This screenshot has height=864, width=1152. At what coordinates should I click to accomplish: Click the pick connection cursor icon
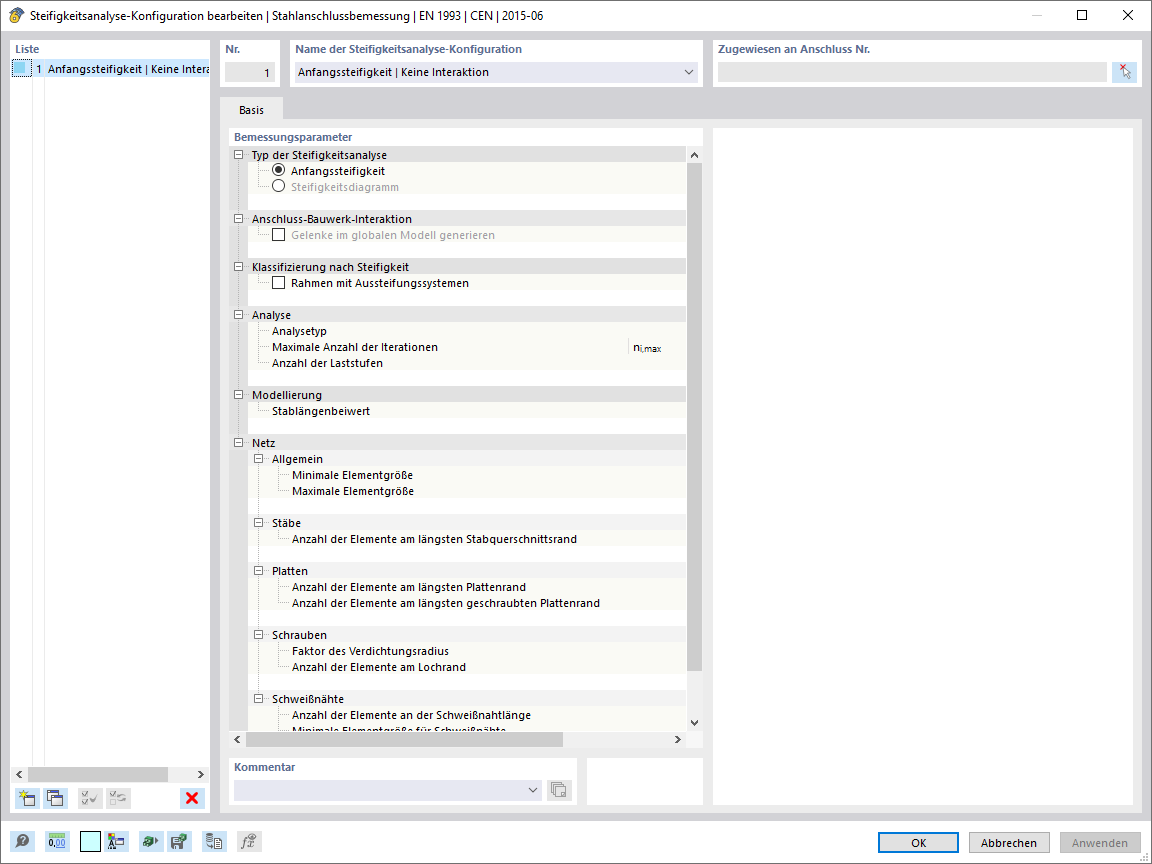pos(1124,72)
